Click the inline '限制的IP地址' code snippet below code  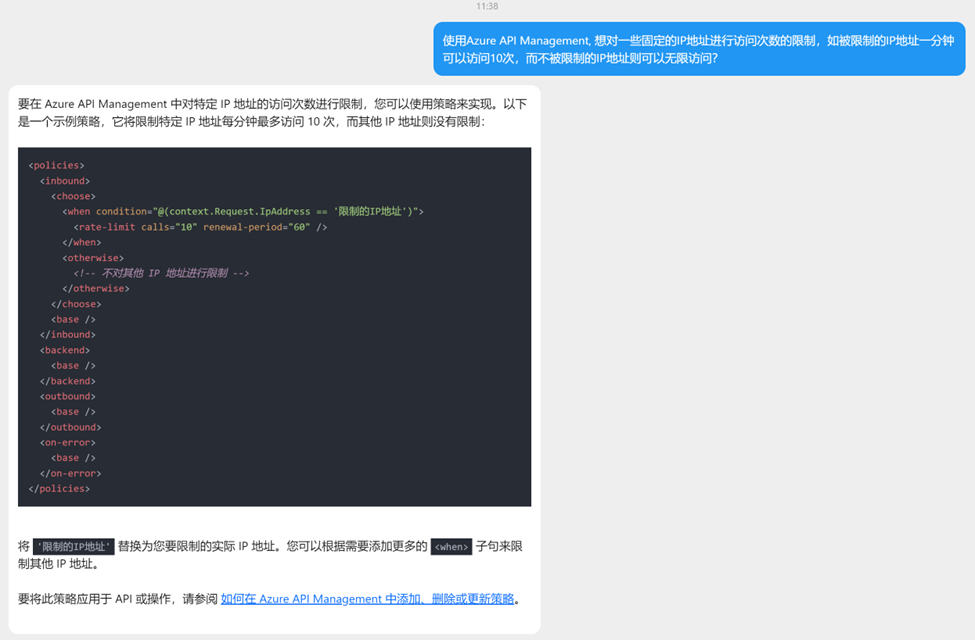pyautogui.click(x=74, y=547)
